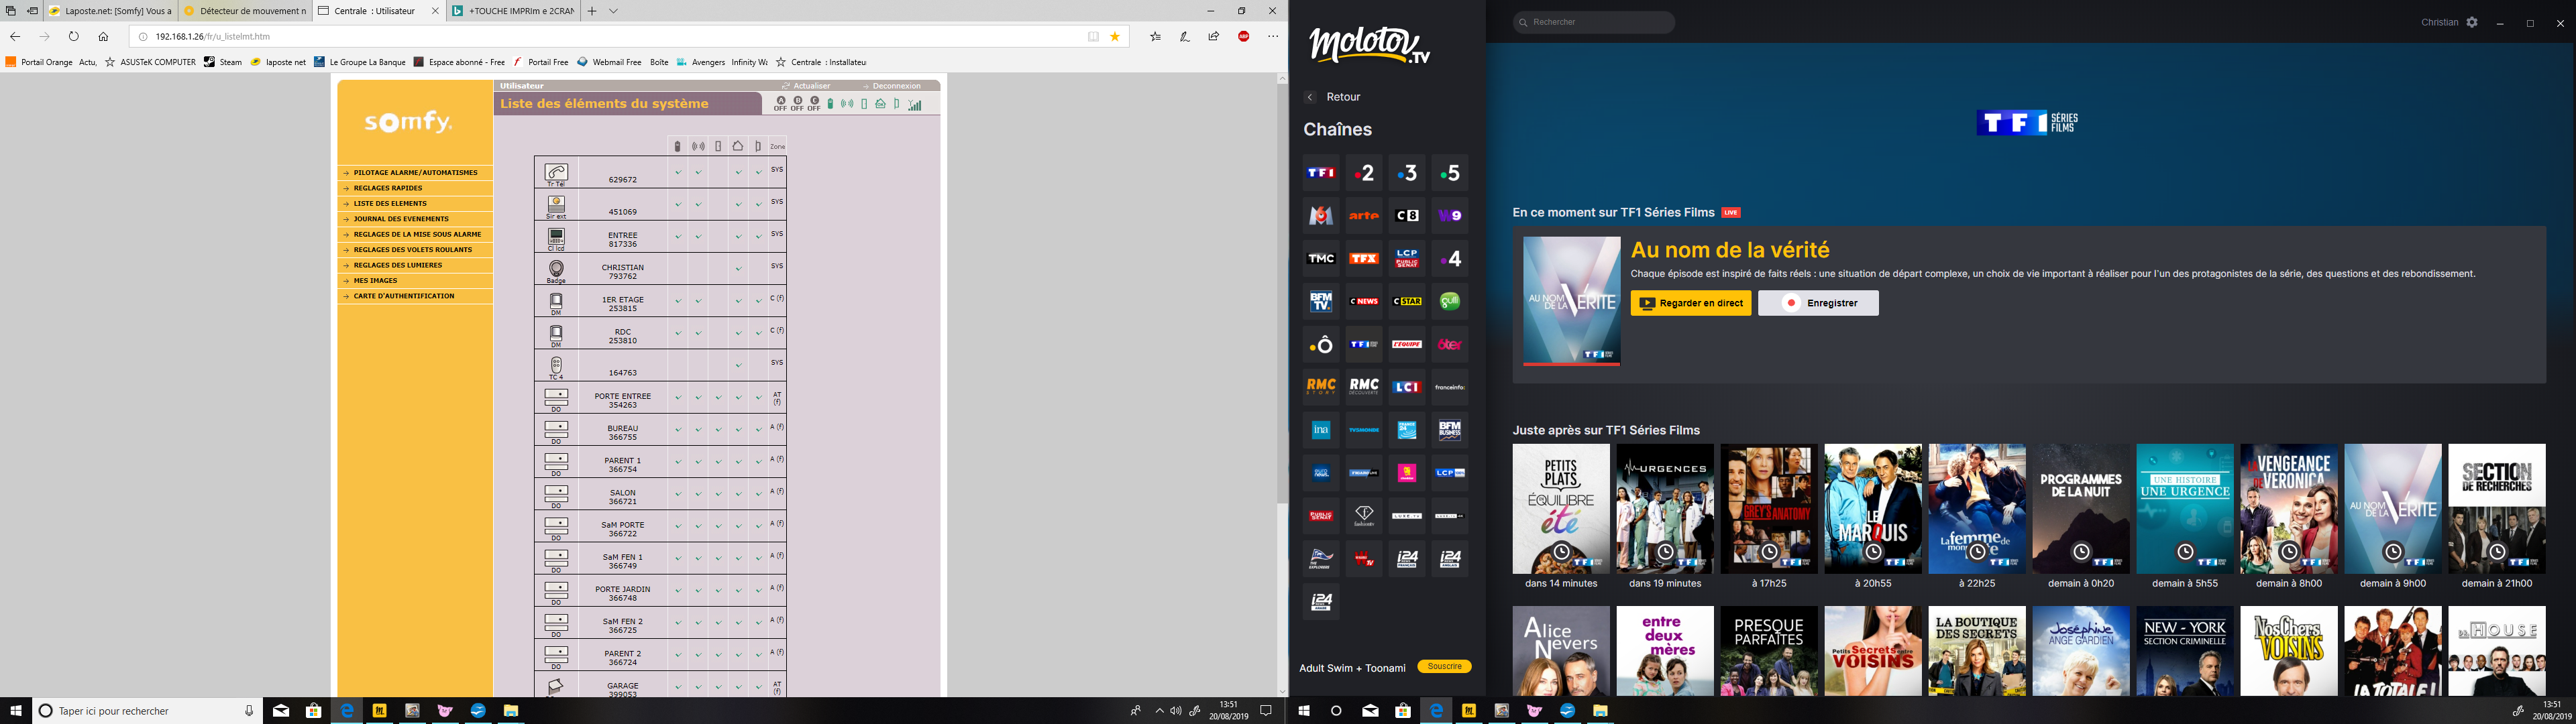The height and width of the screenshot is (724, 2576).
Task: Open Molotov settings gear next to Christian
Action: click(x=2472, y=22)
